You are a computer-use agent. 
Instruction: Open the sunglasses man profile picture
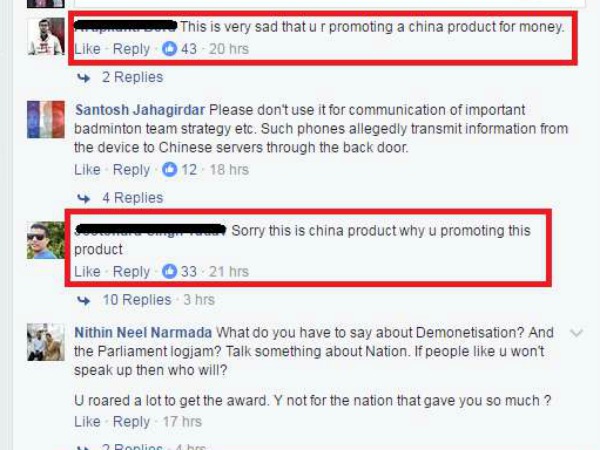[x=46, y=240]
